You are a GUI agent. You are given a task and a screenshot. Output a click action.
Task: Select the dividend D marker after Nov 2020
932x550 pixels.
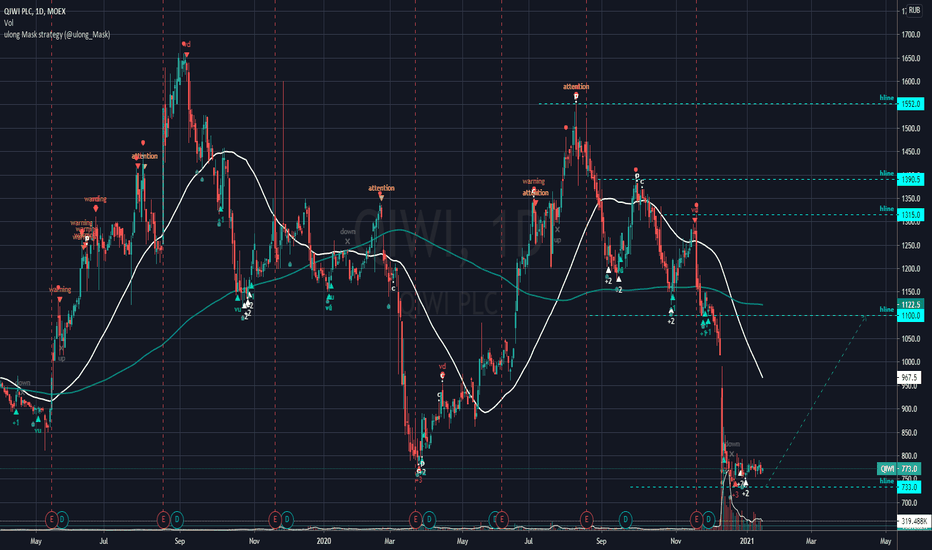[x=709, y=520]
